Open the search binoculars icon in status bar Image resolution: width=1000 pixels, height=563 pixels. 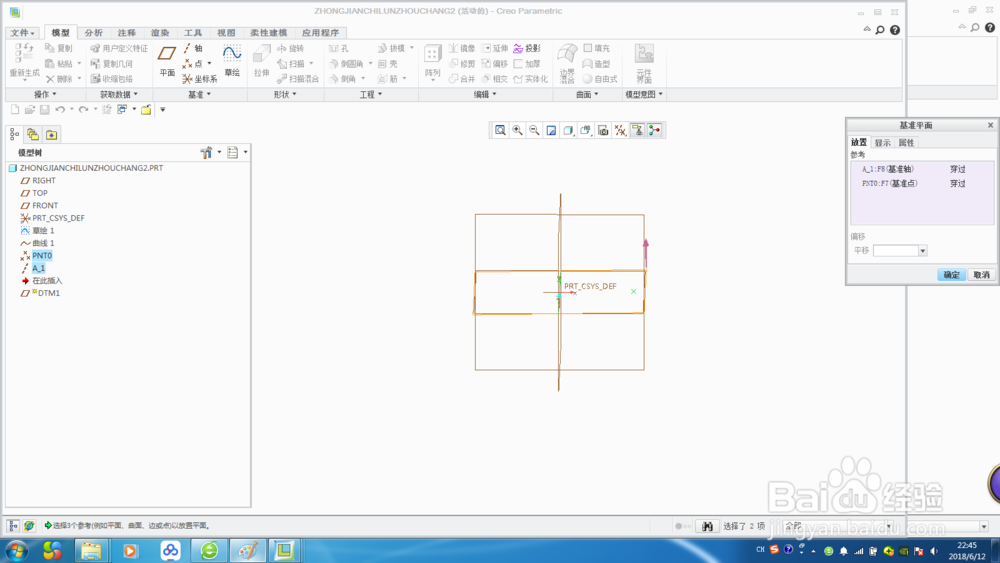(707, 526)
